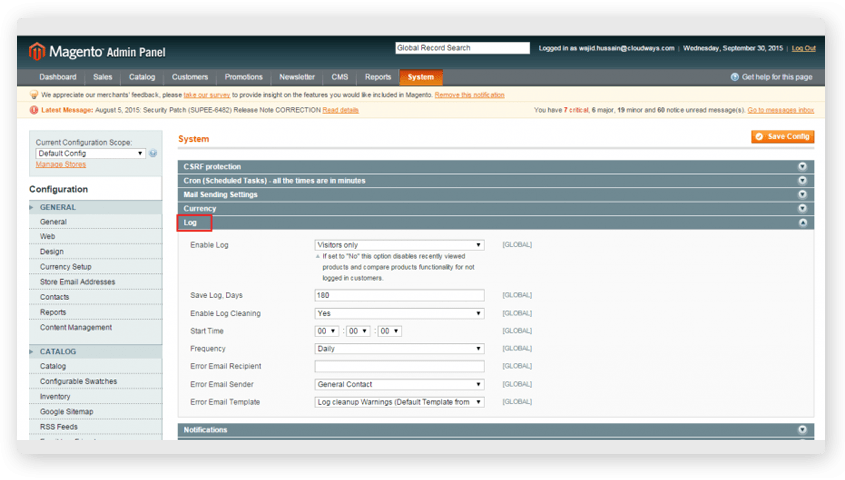The image size is (845, 480).
Task: Open the Newsletter menu
Action: click(297, 77)
